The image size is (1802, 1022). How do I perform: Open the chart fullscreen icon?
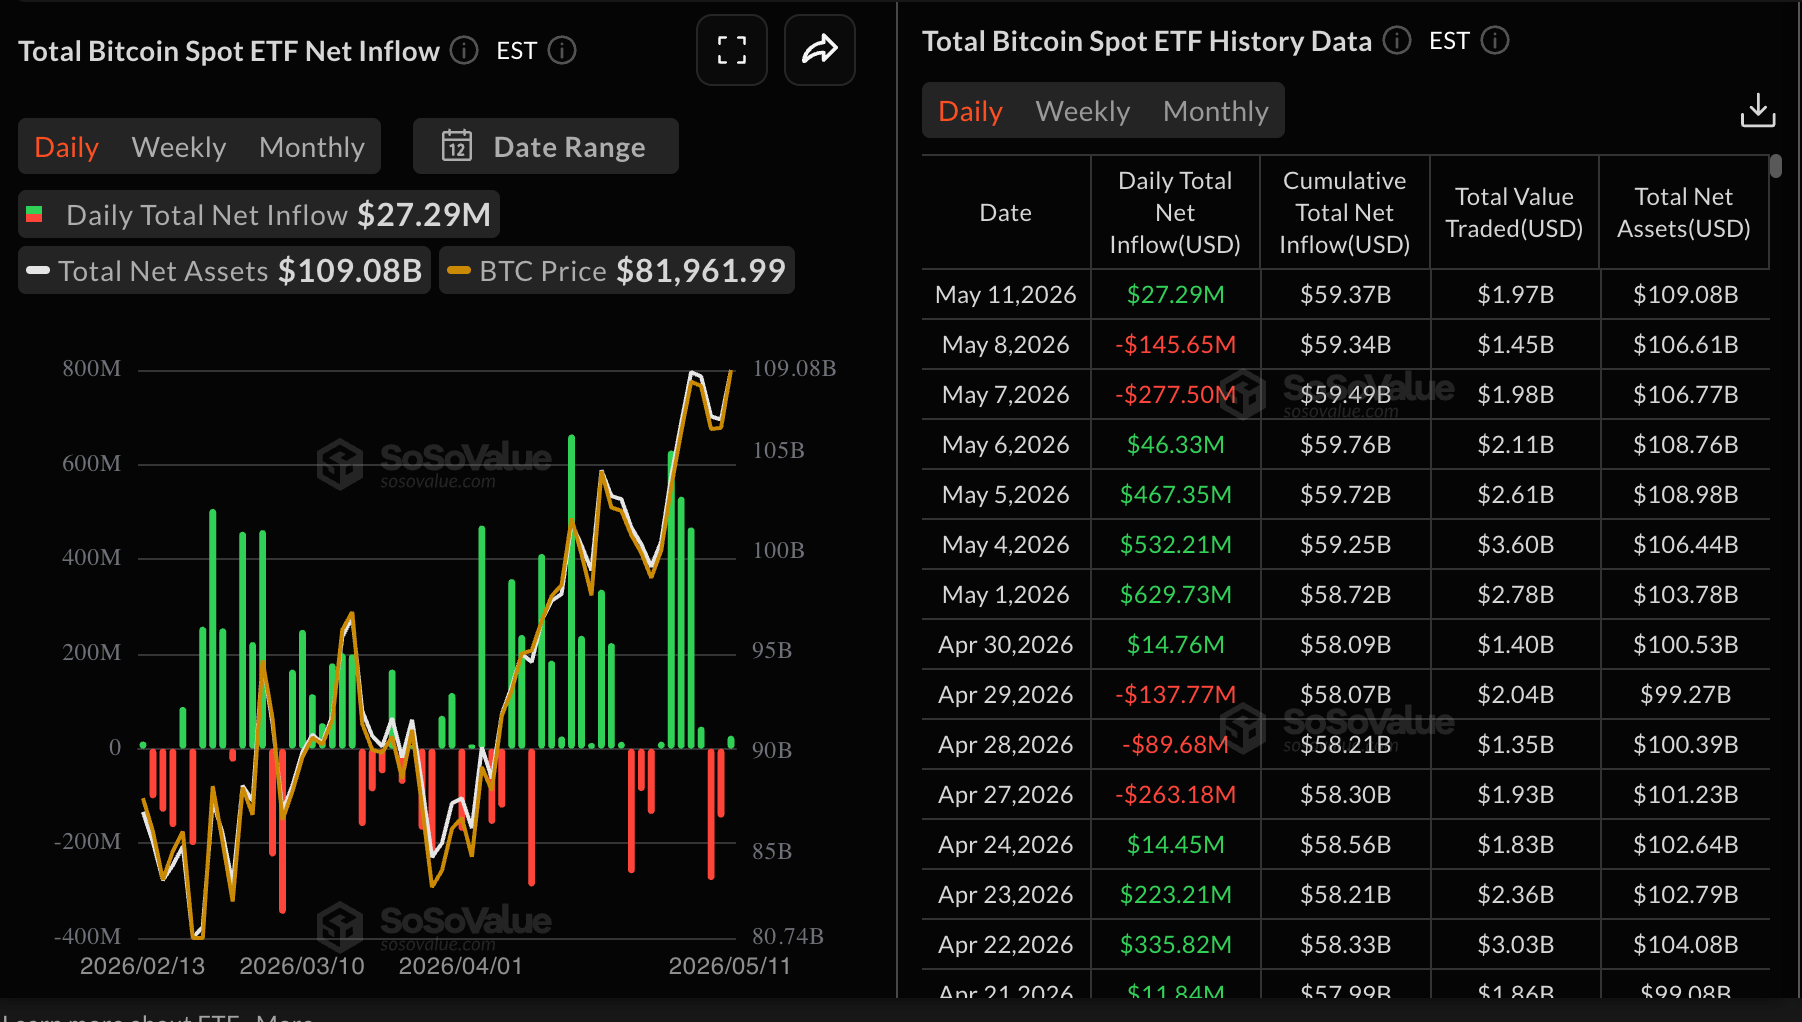[732, 50]
